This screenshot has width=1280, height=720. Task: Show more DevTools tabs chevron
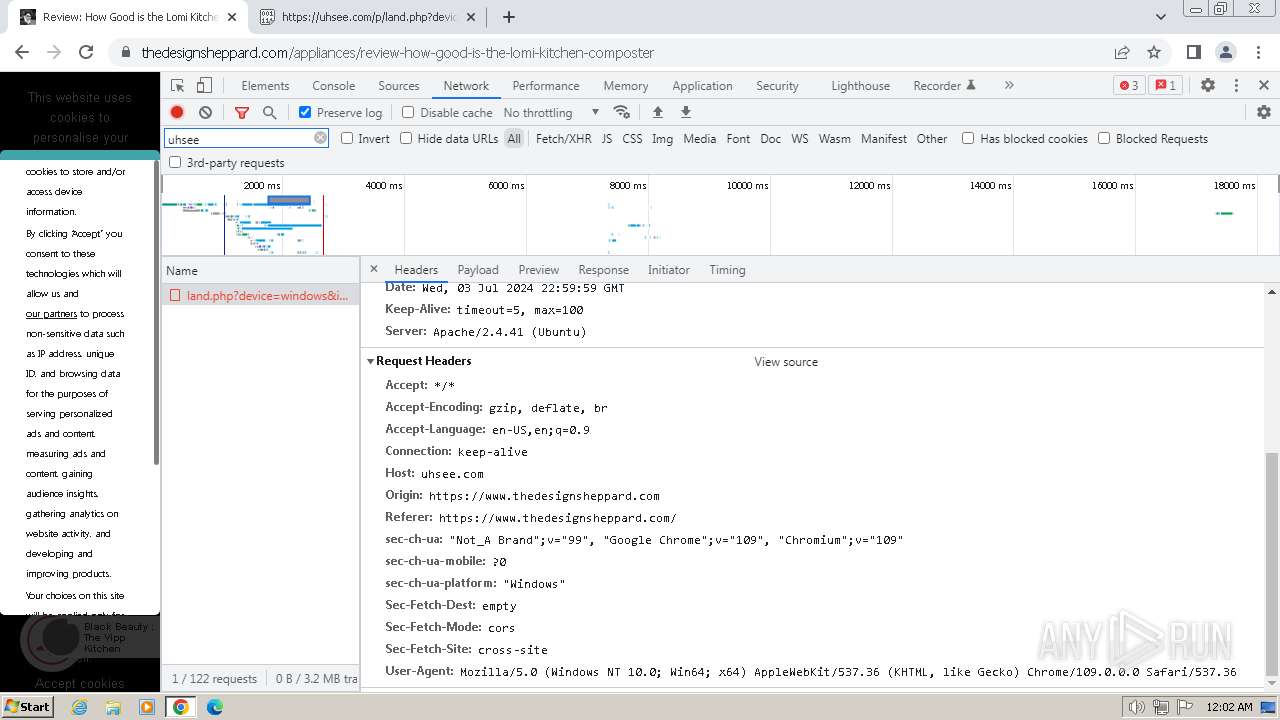(x=1008, y=85)
